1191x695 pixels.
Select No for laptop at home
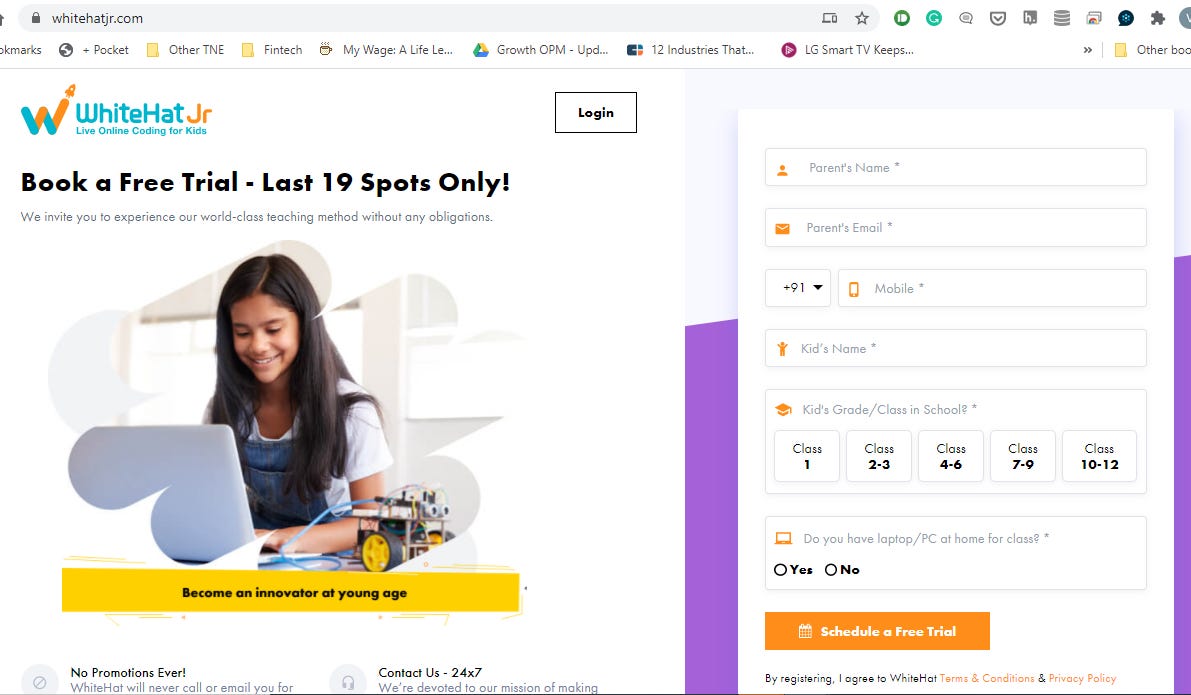click(842, 570)
